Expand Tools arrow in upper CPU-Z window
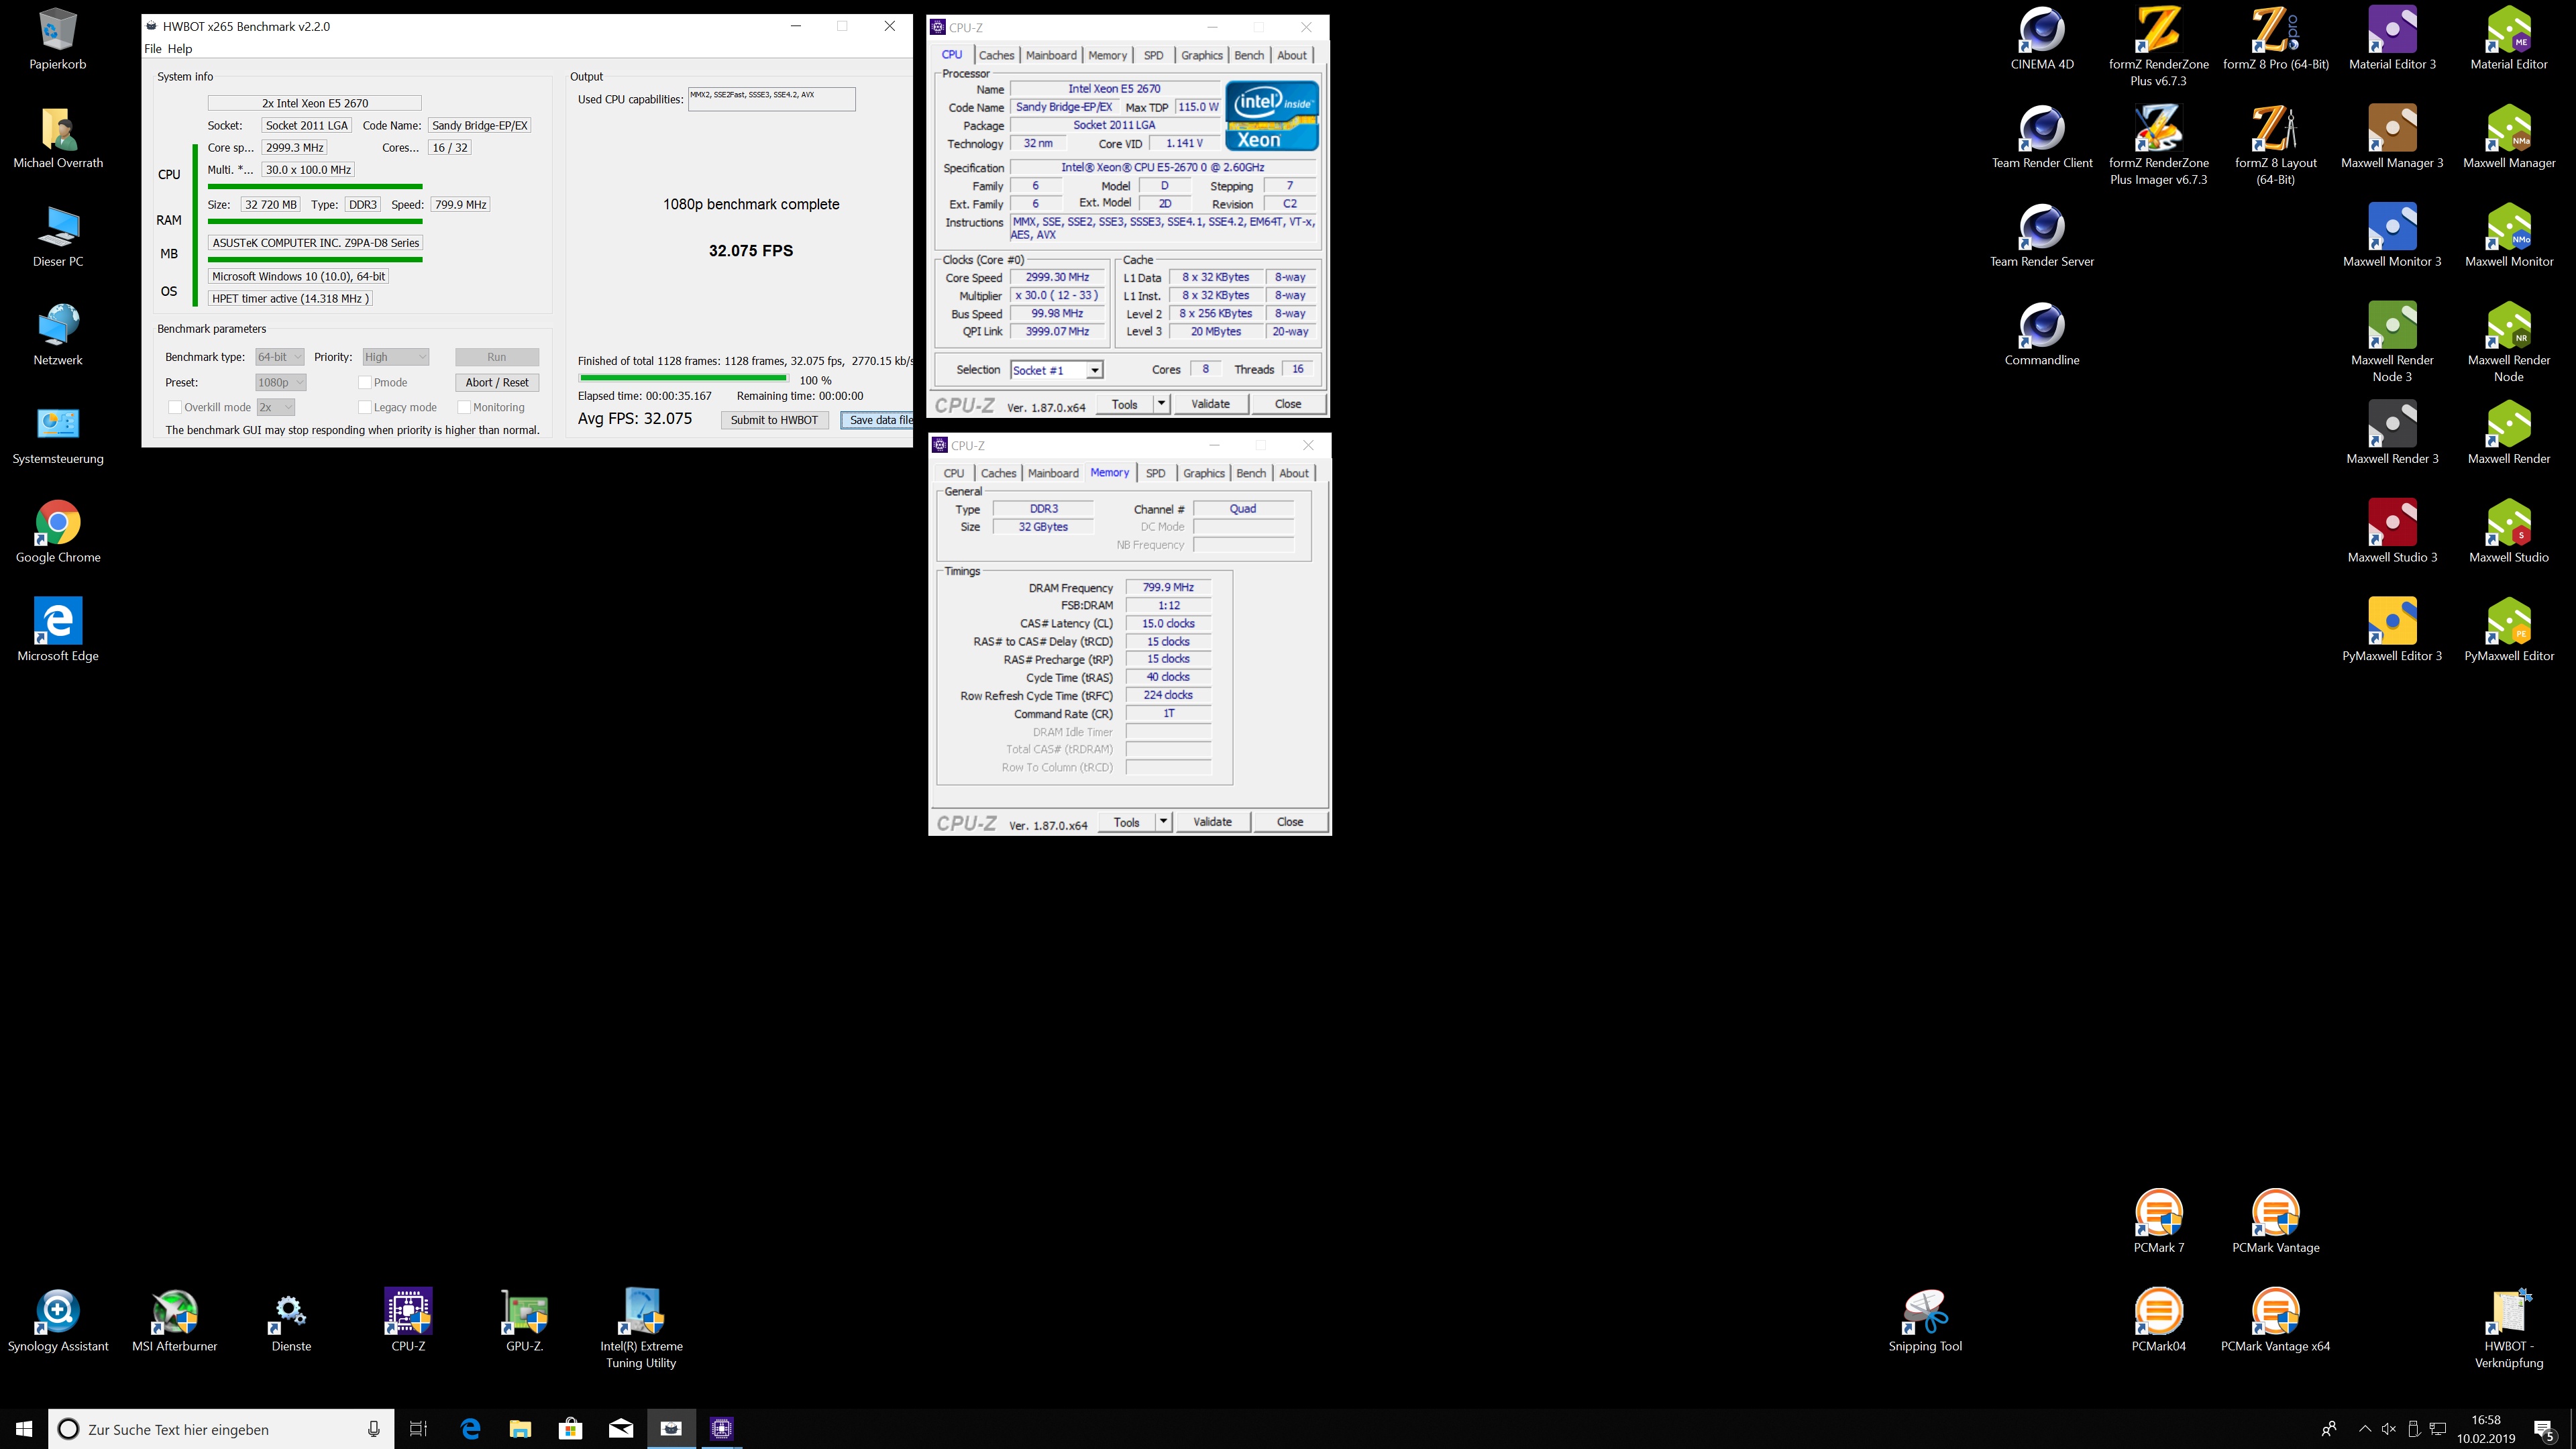Image resolution: width=2576 pixels, height=1449 pixels. (x=1161, y=404)
